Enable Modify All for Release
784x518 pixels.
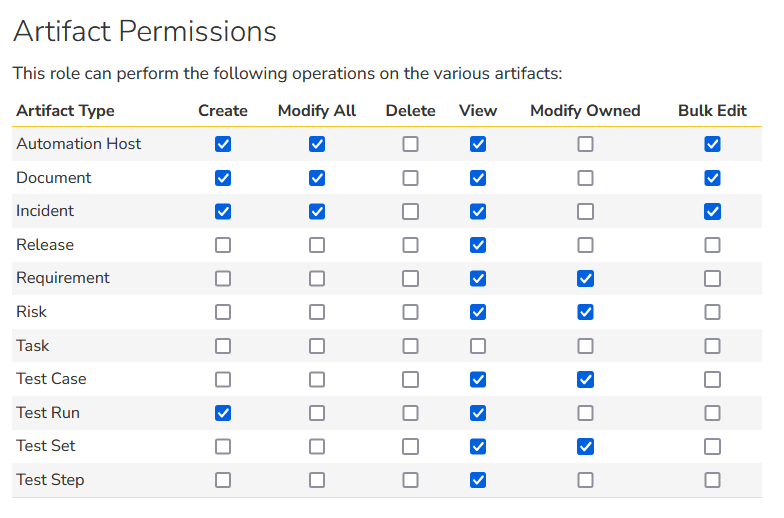(317, 245)
